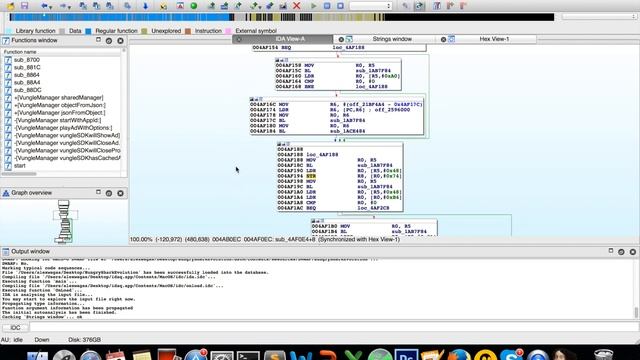Click the Library function legend color swatch
Screen dimensions: 640x360
[9, 31]
